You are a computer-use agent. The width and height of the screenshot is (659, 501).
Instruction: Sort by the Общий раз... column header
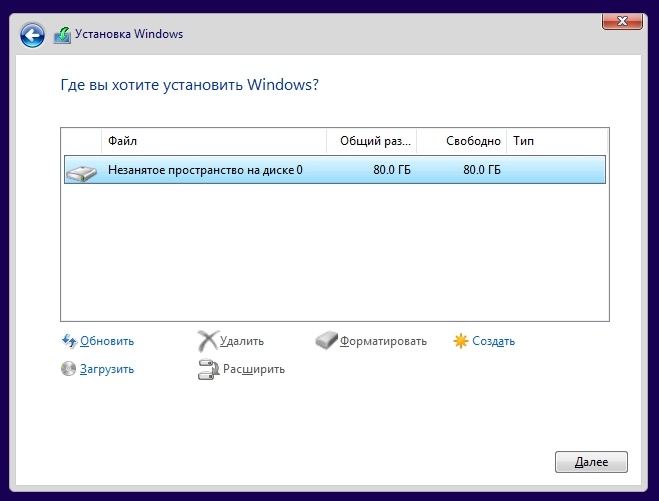pos(372,141)
